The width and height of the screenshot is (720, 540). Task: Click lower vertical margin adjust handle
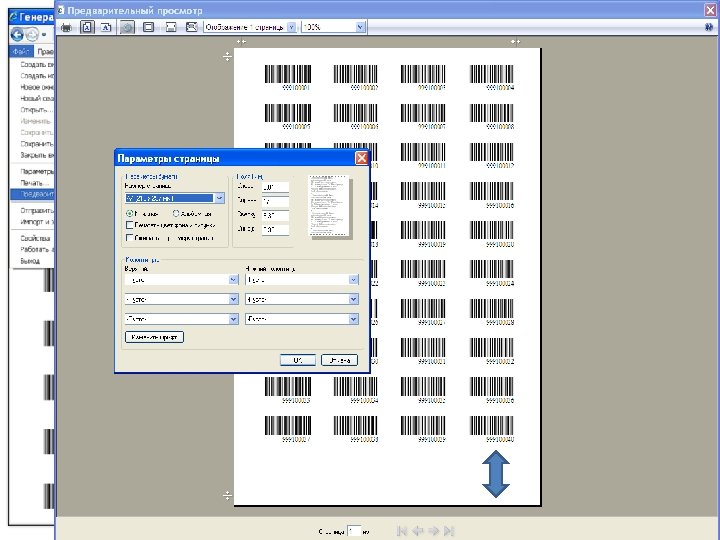click(227, 496)
